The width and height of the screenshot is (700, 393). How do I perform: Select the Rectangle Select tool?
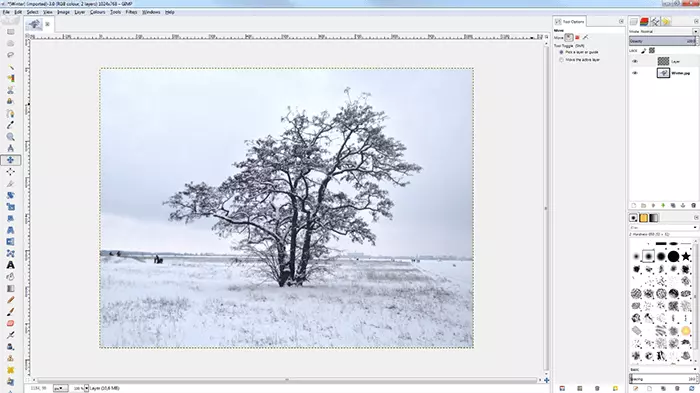point(10,32)
